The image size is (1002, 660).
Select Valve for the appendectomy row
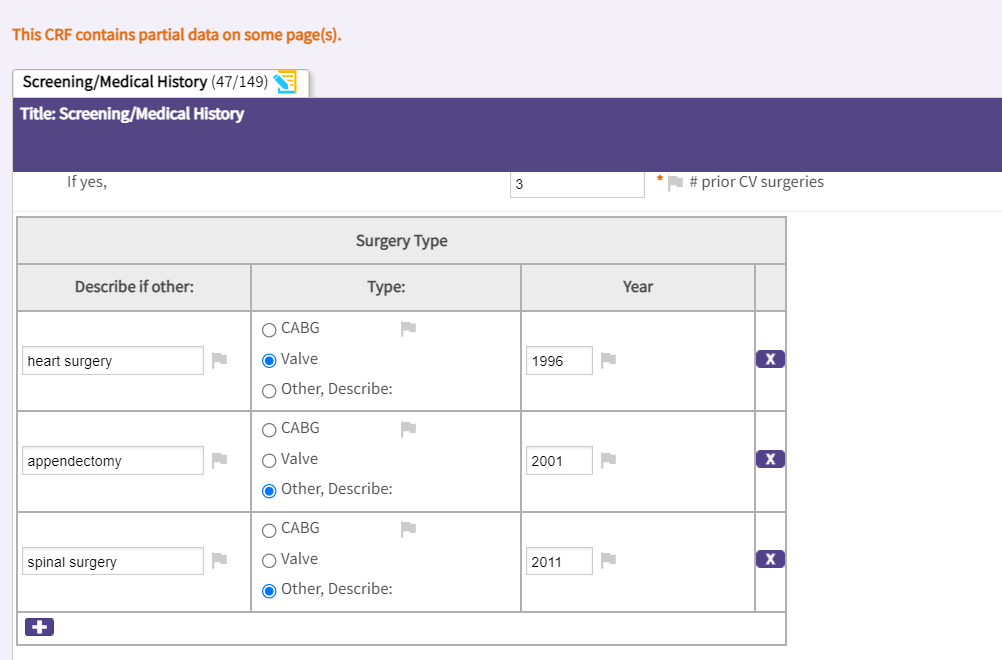pyautogui.click(x=269, y=461)
